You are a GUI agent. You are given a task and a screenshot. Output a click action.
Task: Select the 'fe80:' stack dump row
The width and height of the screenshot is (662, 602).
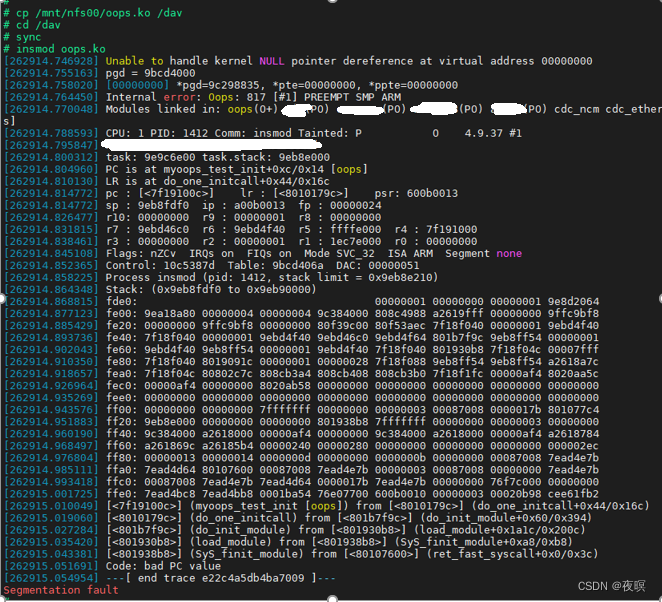coord(301,362)
